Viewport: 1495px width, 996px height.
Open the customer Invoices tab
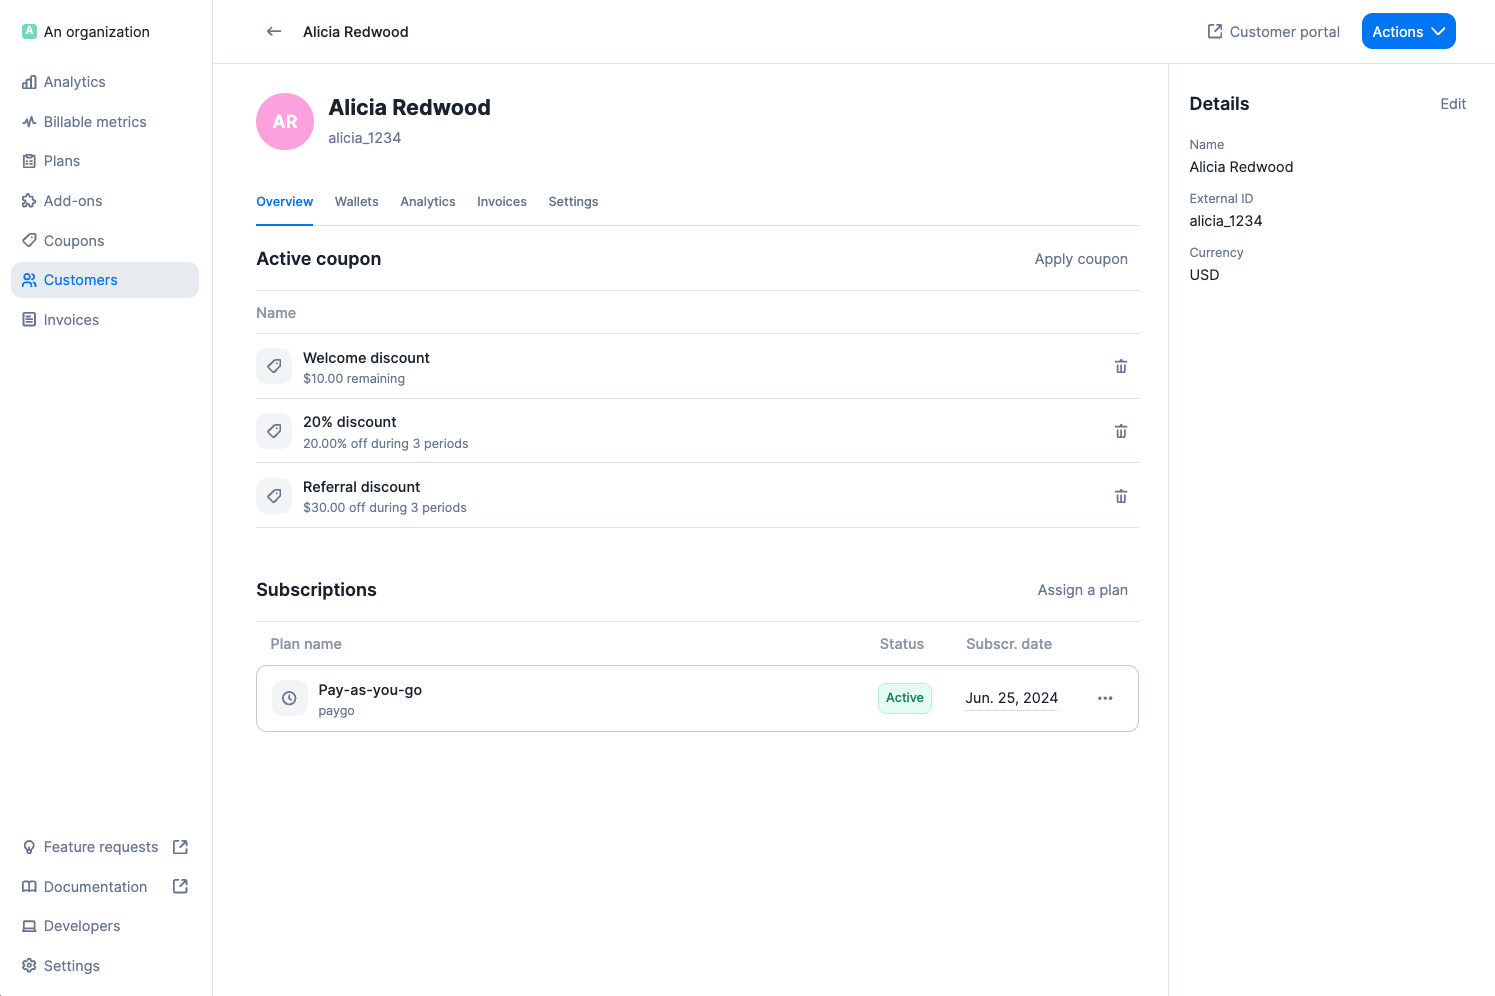(502, 202)
